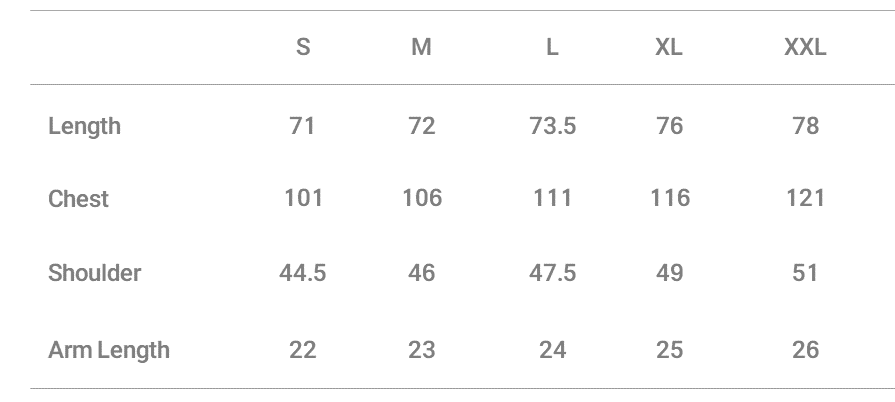Click the S size column header

click(303, 47)
